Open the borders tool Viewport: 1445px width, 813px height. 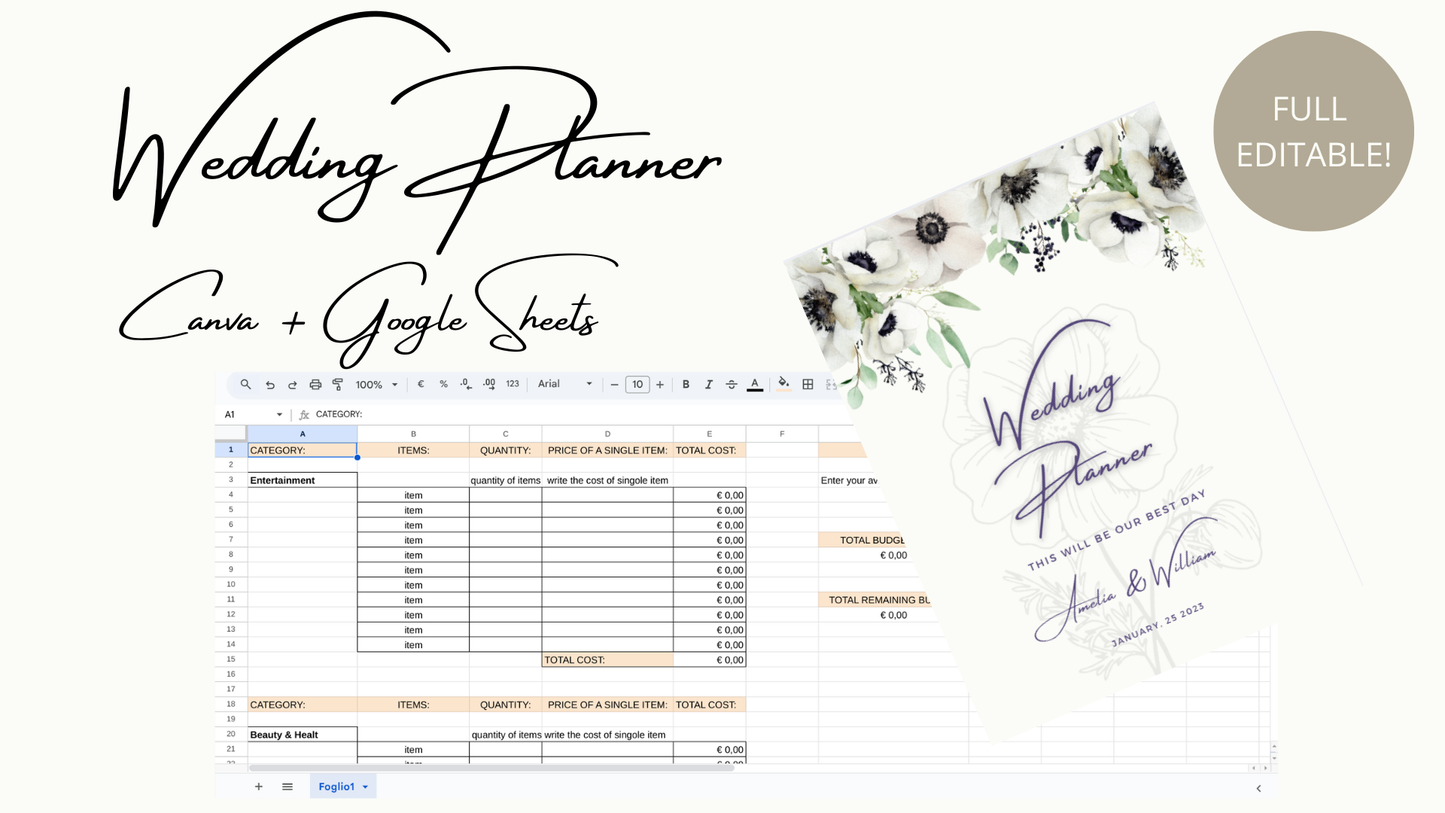click(808, 384)
